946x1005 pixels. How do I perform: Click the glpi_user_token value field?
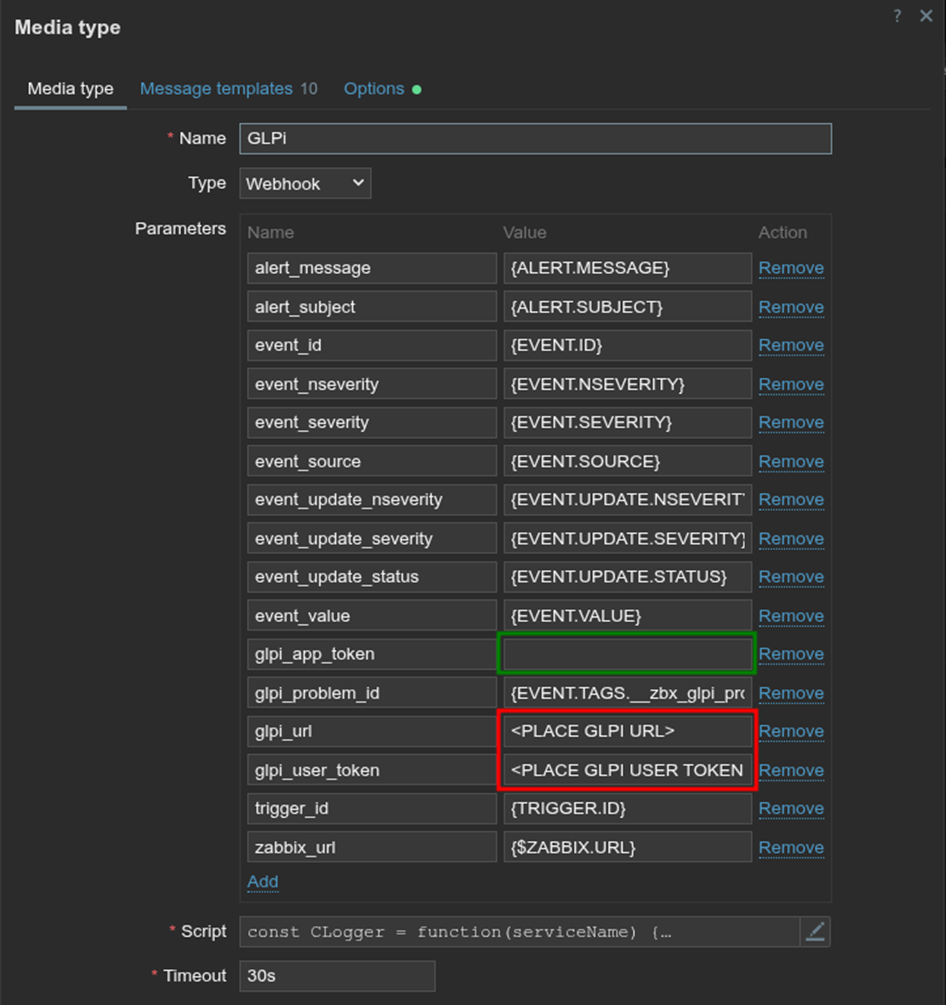[x=627, y=770]
